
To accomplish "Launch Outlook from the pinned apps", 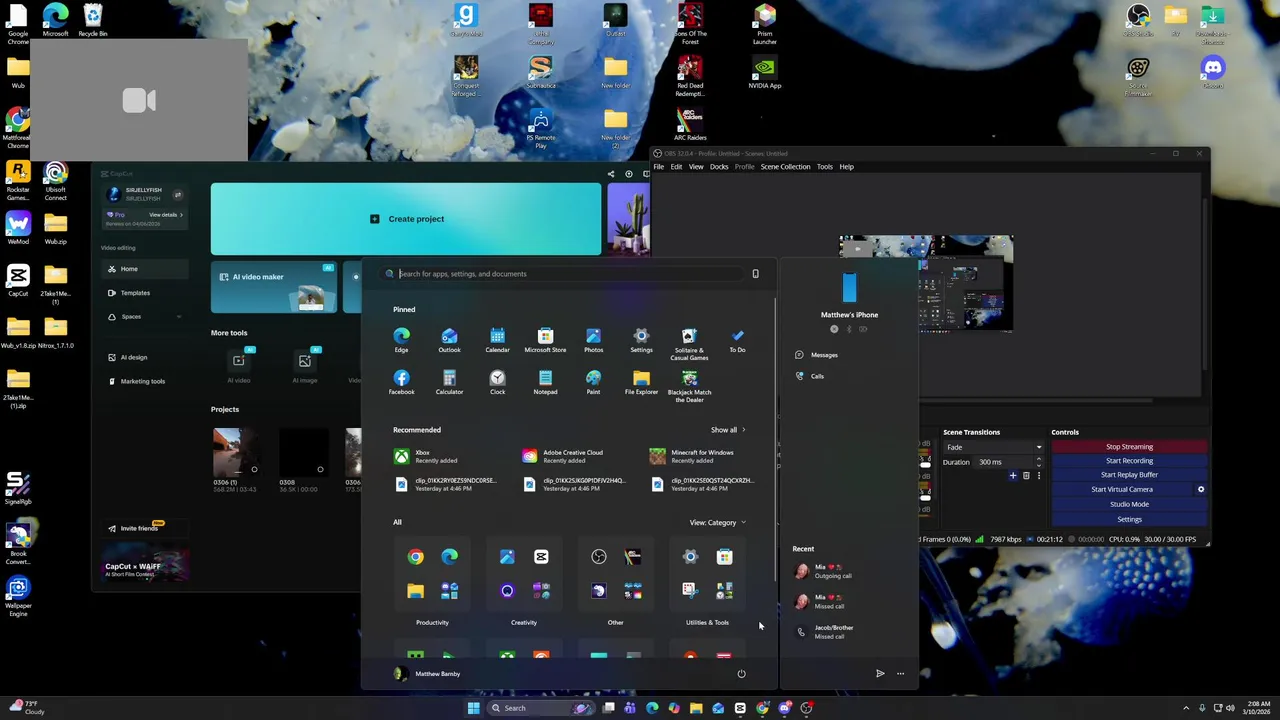I will (x=449, y=340).
